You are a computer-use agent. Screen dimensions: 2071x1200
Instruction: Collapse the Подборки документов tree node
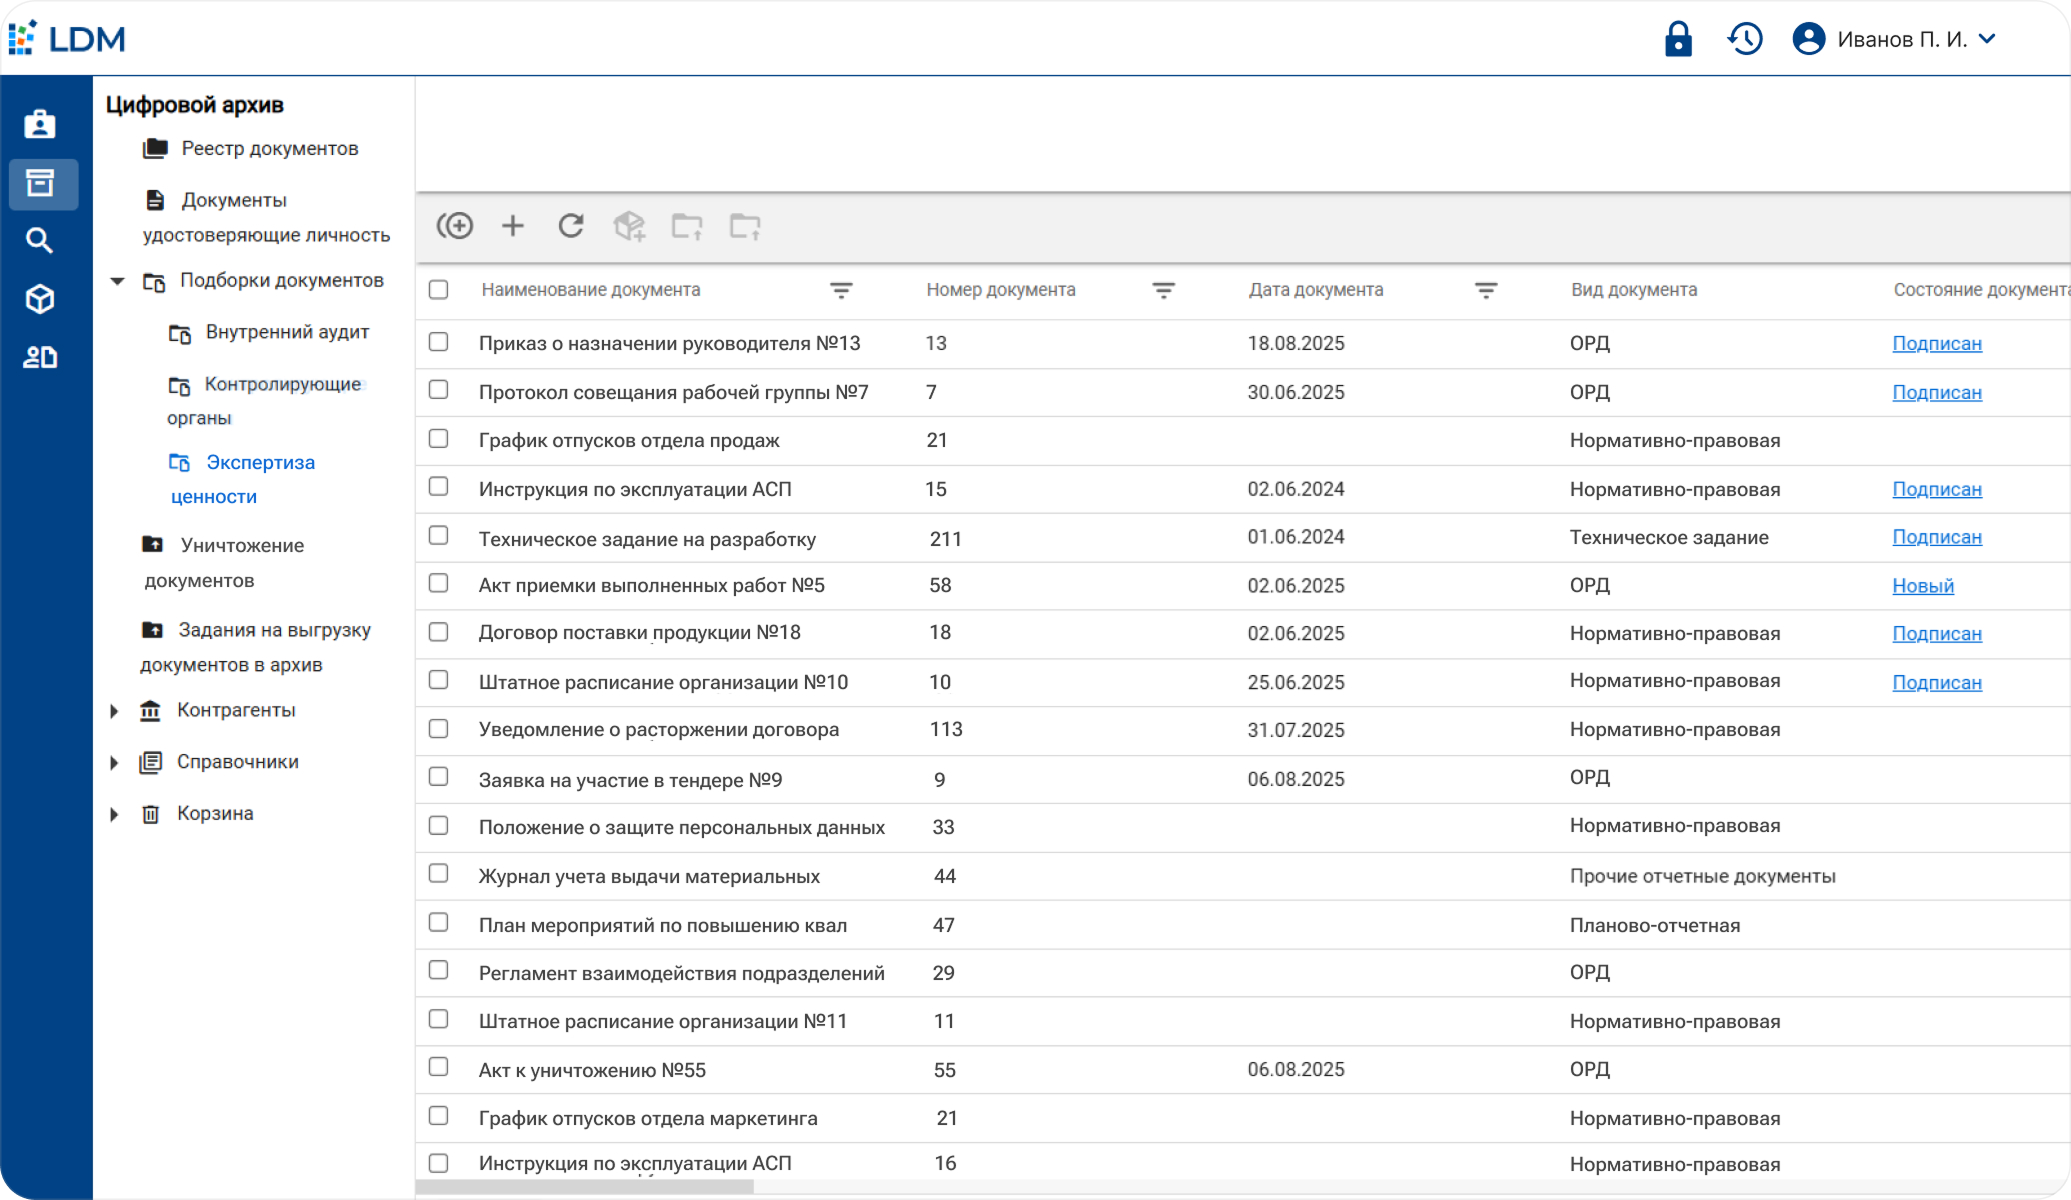[117, 281]
